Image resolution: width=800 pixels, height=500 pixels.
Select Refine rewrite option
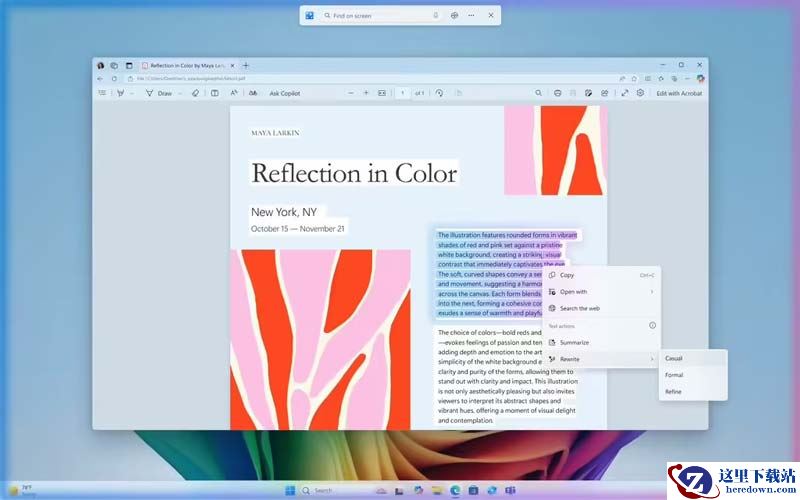pyautogui.click(x=693, y=392)
